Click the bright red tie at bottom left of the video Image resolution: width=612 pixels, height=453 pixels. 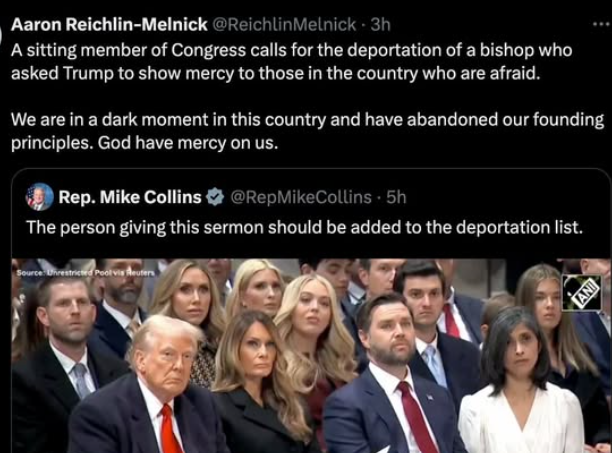pyautogui.click(x=169, y=428)
